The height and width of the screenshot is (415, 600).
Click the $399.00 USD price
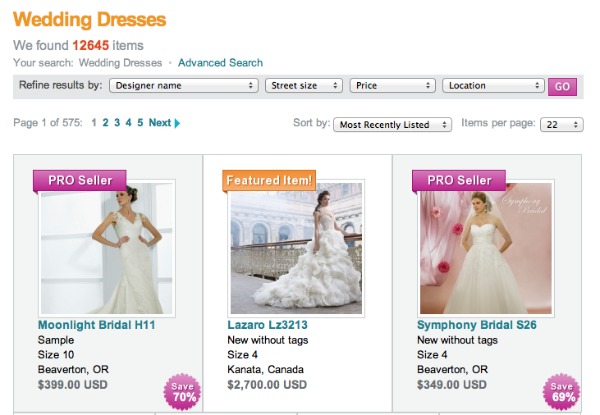click(73, 385)
